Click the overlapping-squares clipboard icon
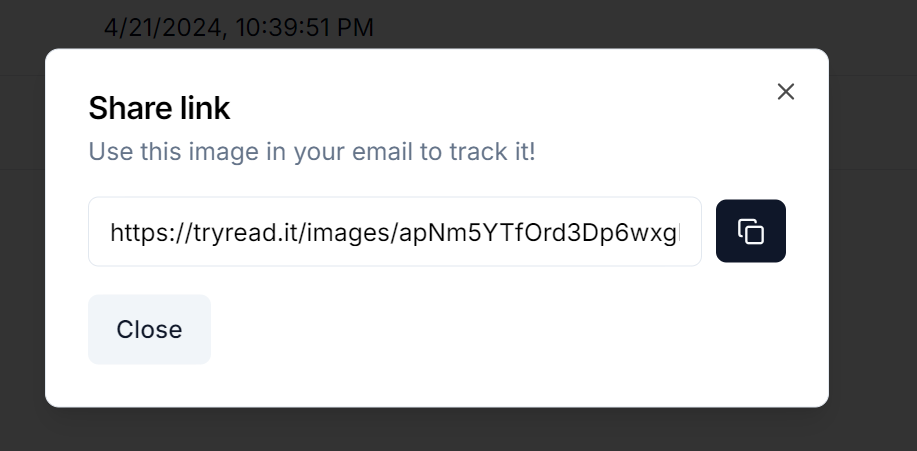 coord(750,231)
